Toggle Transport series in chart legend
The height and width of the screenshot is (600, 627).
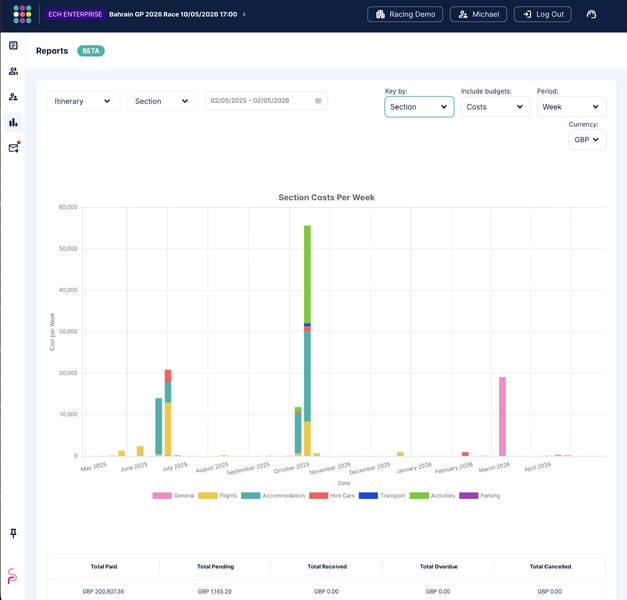click(x=382, y=496)
